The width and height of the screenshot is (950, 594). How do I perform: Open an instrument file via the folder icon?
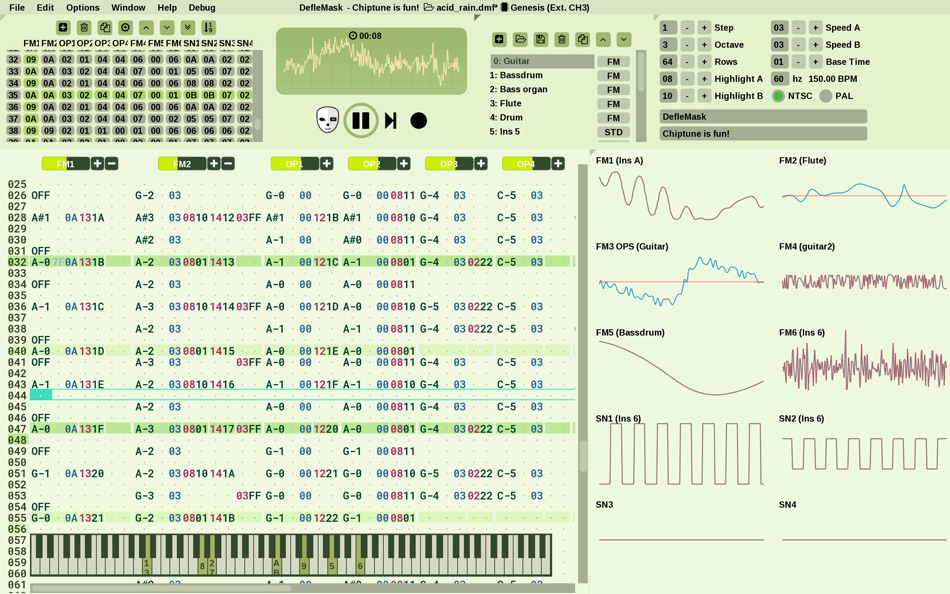tap(522, 39)
